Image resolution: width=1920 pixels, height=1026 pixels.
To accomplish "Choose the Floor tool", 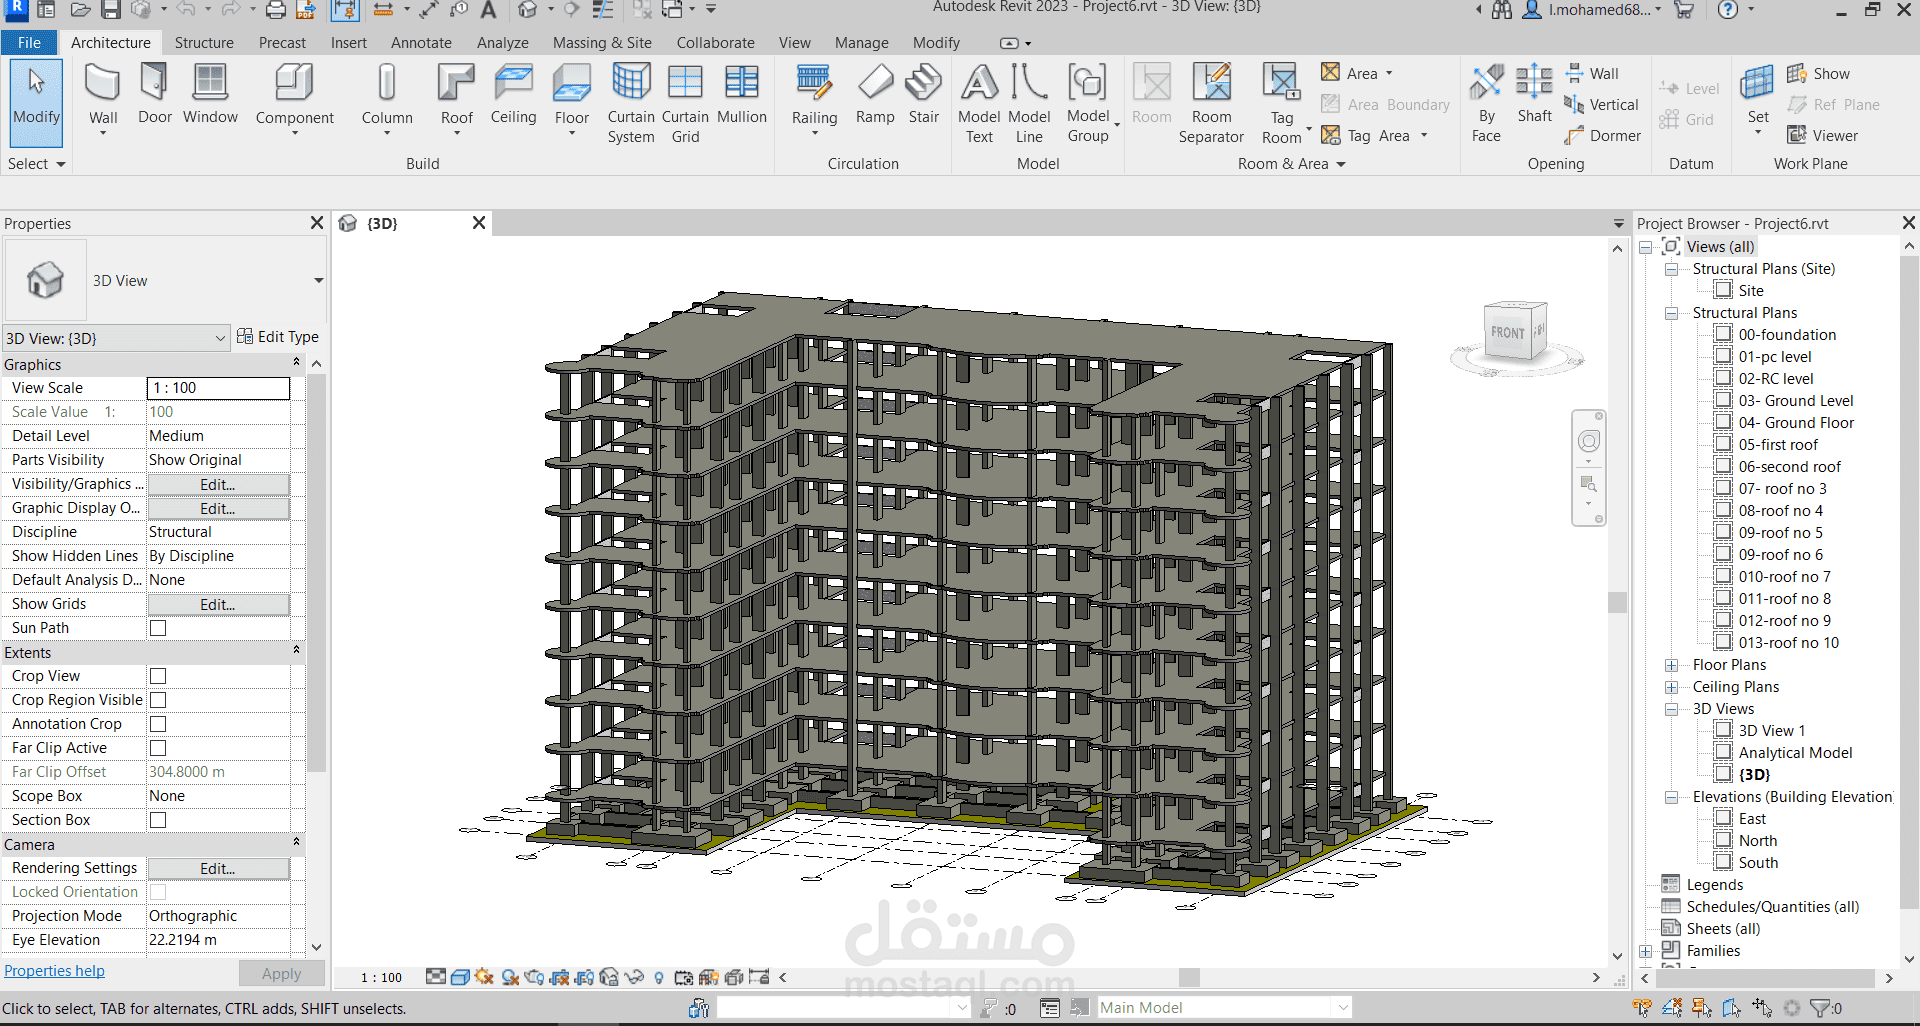I will click(x=572, y=97).
